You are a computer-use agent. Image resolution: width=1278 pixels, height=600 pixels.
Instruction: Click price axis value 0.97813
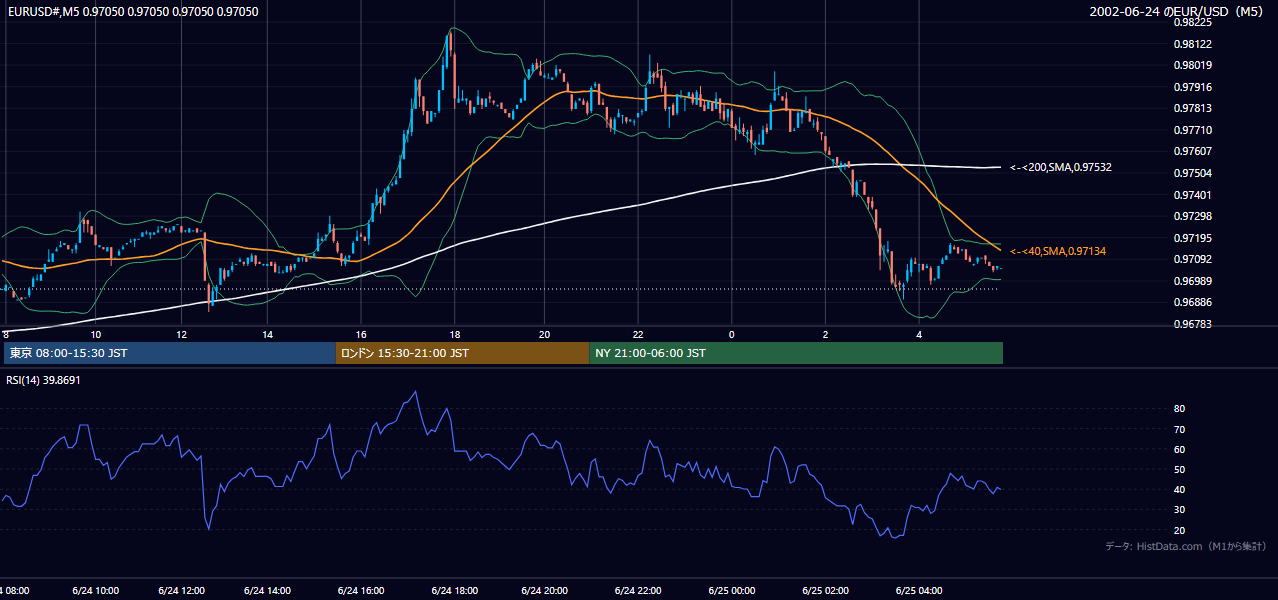pyautogui.click(x=1192, y=108)
